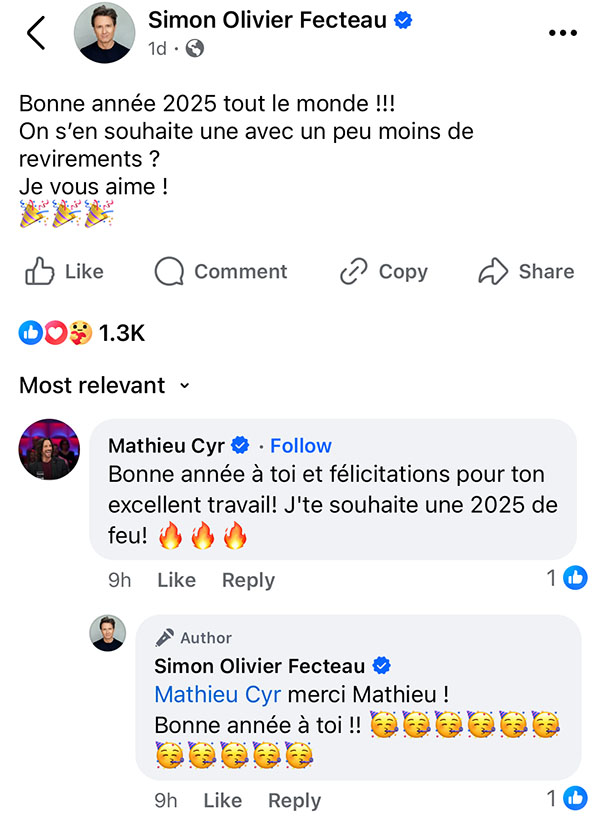Like Simon Olivier Fecteau's reply
The height and width of the screenshot is (816, 600).
click(223, 800)
